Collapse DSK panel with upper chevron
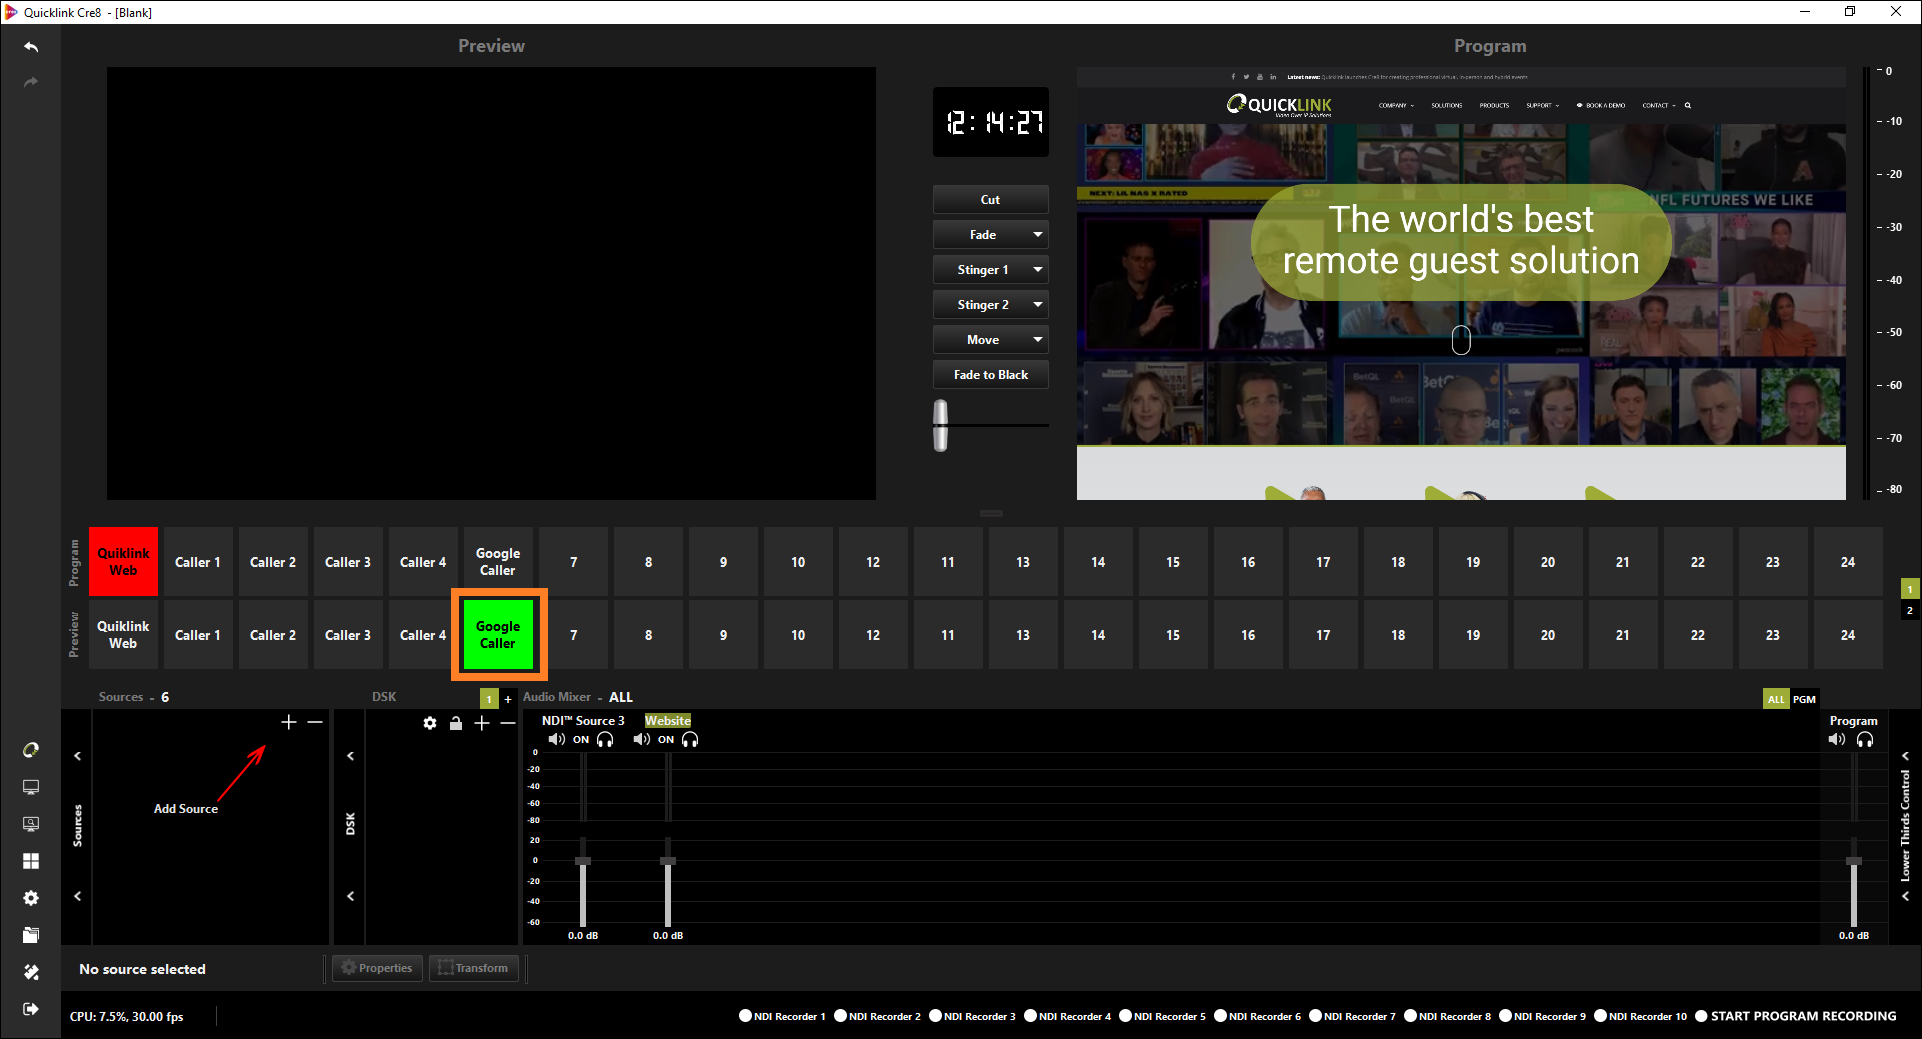1922x1039 pixels. pyautogui.click(x=350, y=756)
